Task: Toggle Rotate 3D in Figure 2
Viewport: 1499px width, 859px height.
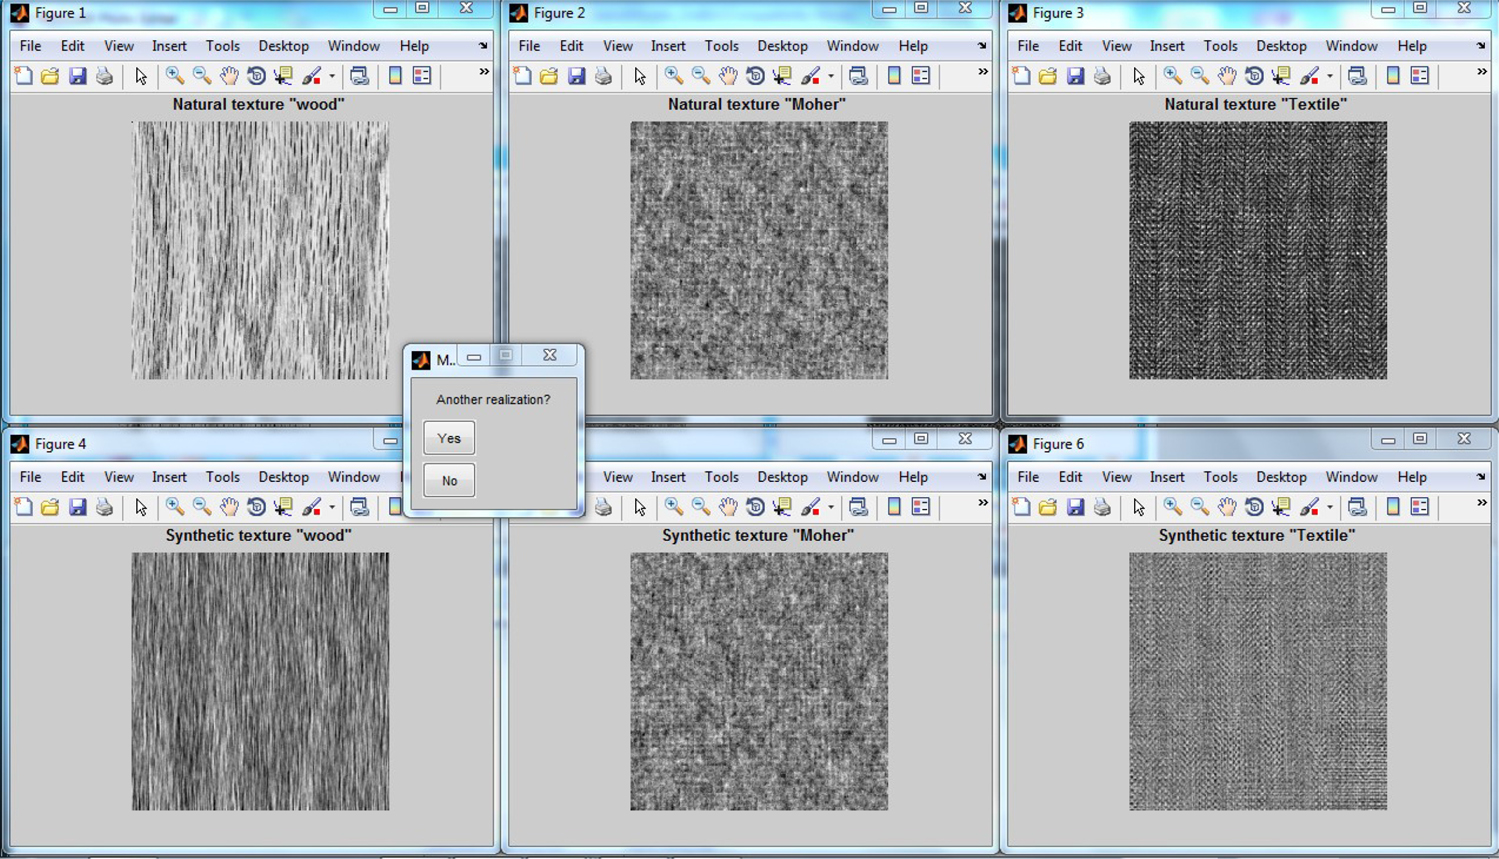Action: [x=755, y=76]
